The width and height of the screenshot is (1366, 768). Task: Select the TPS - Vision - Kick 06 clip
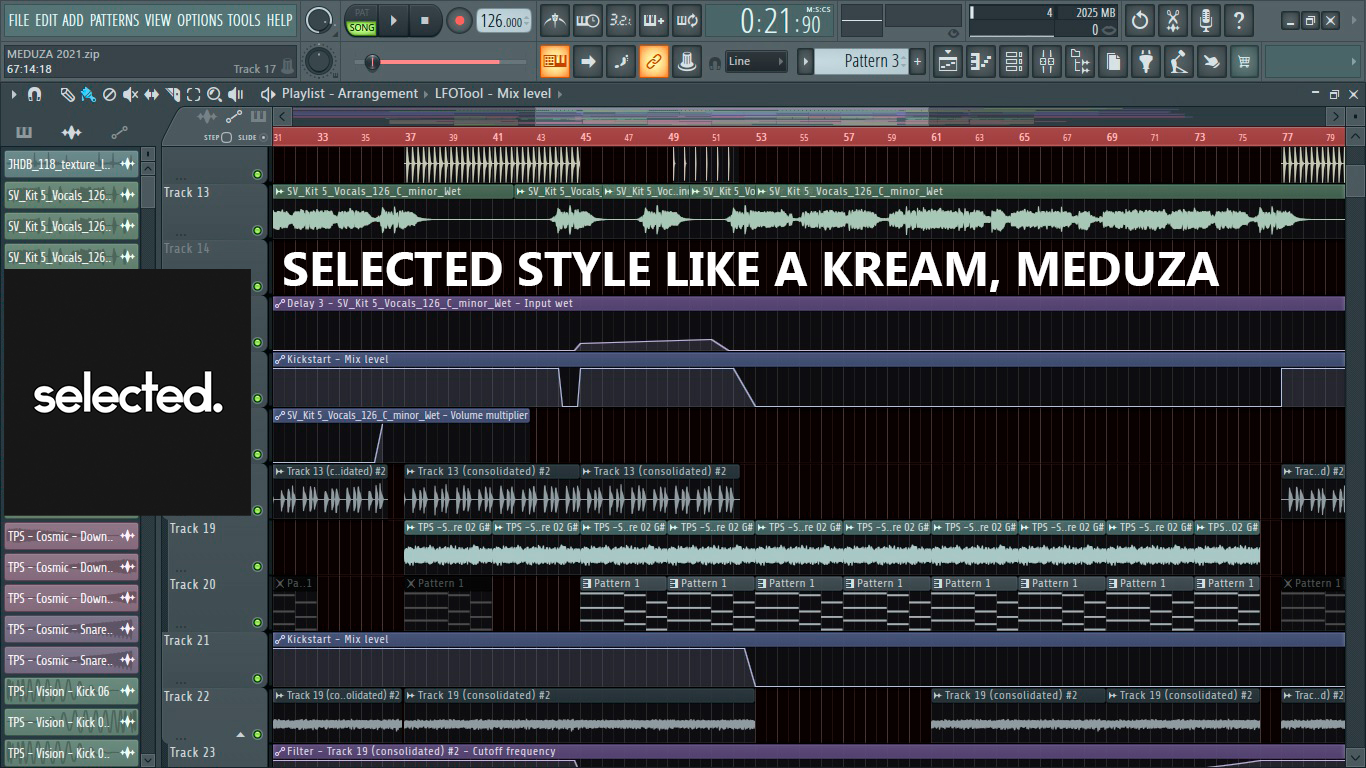(x=71, y=691)
